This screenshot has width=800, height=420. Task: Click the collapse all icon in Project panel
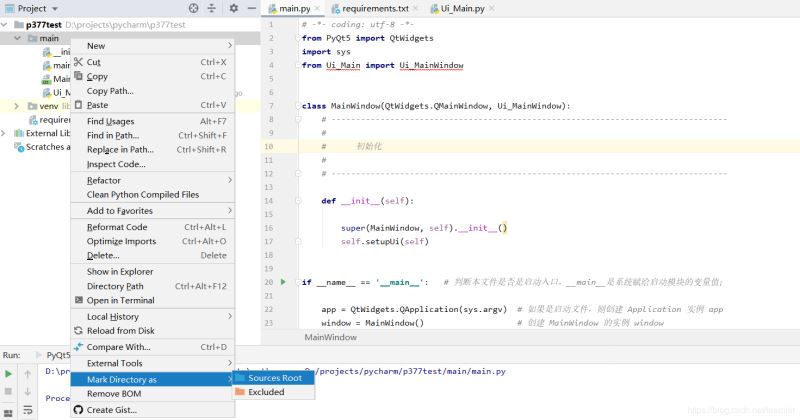213,8
